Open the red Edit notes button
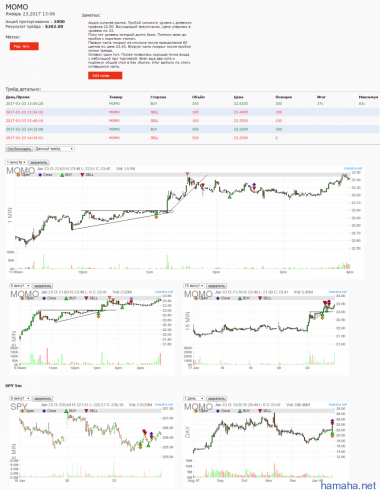 (x=105, y=75)
